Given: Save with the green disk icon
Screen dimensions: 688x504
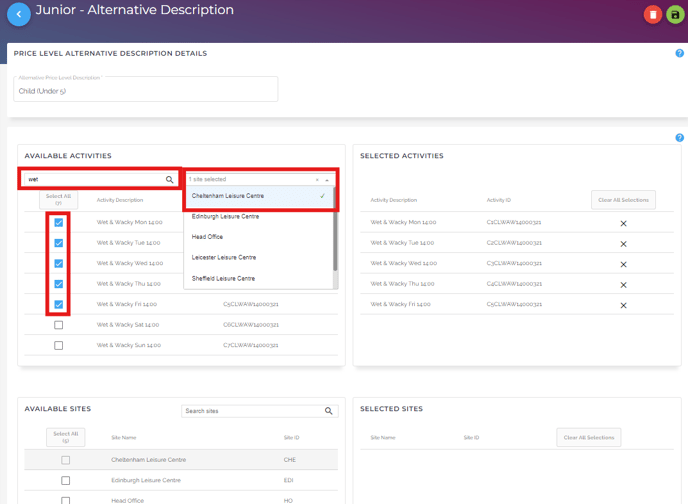Looking at the screenshot, I should (x=675, y=15).
